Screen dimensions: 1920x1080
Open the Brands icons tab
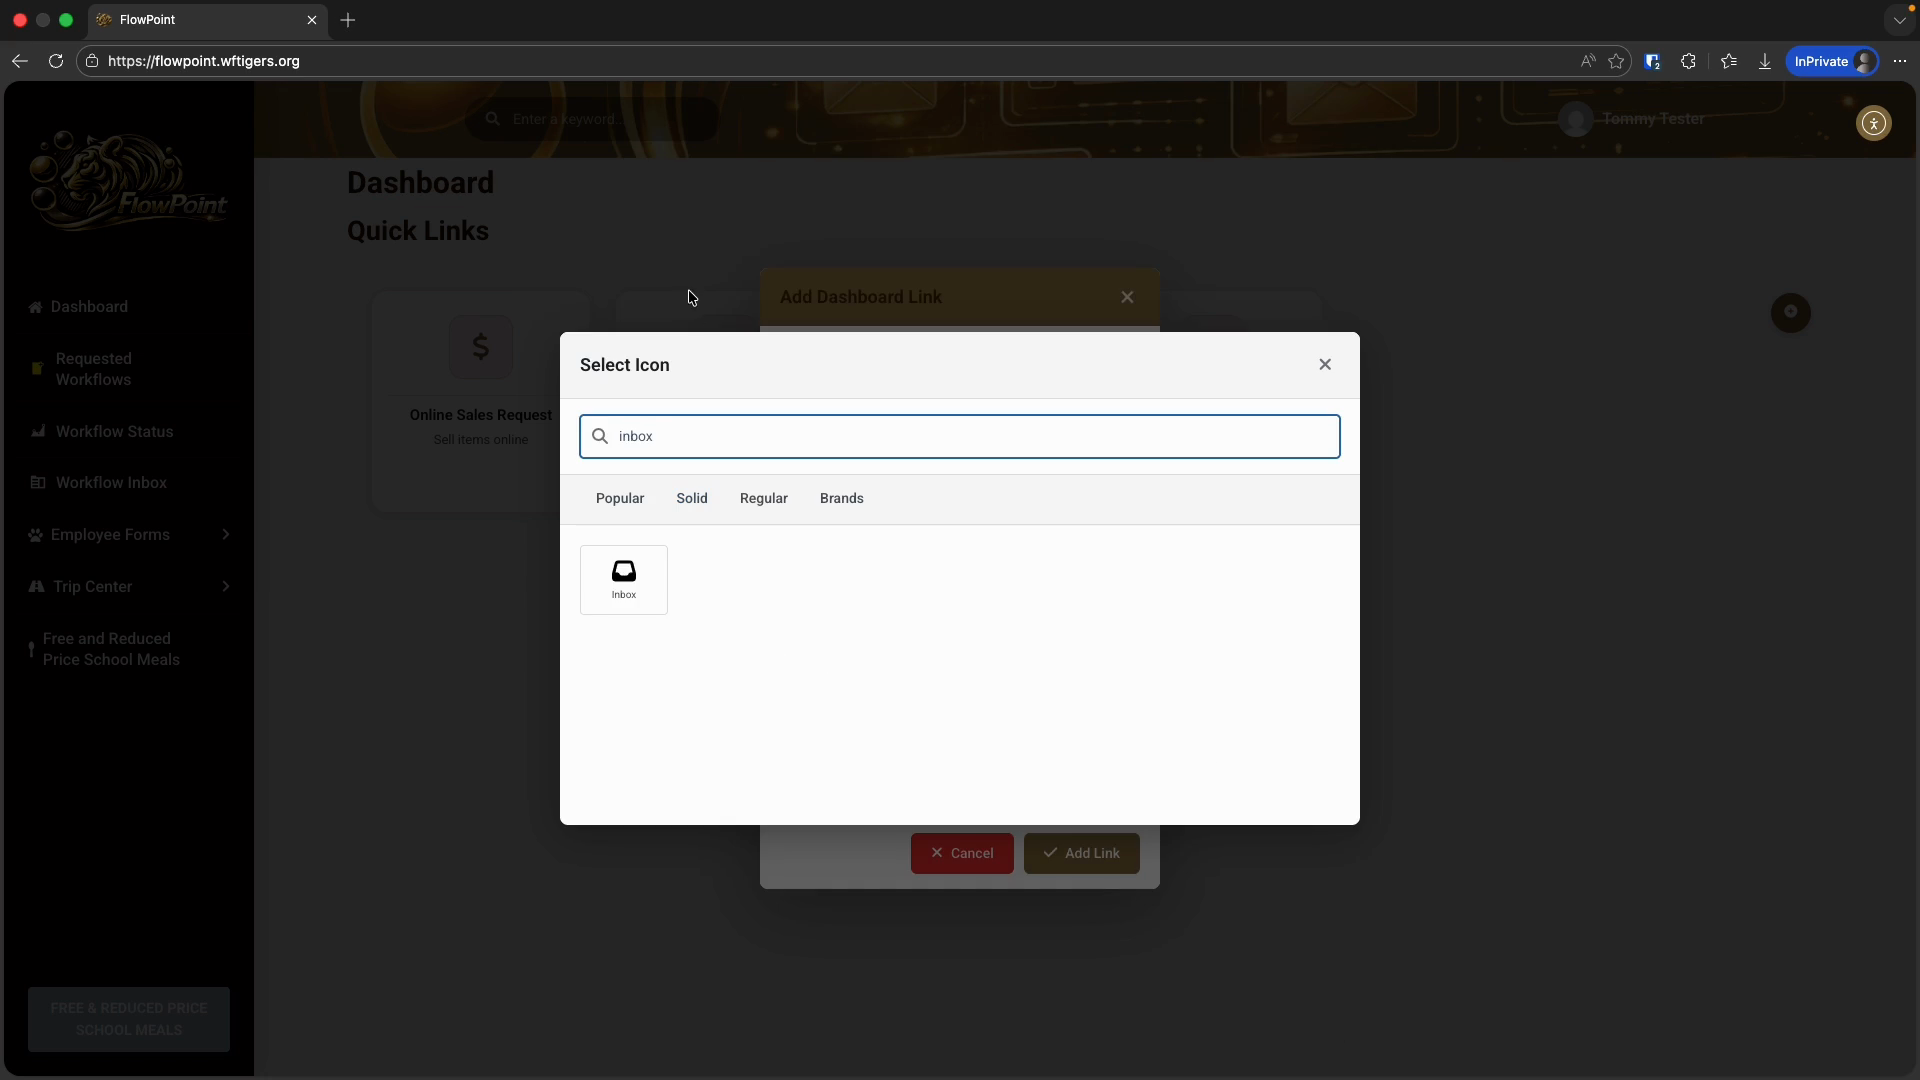[x=841, y=499]
